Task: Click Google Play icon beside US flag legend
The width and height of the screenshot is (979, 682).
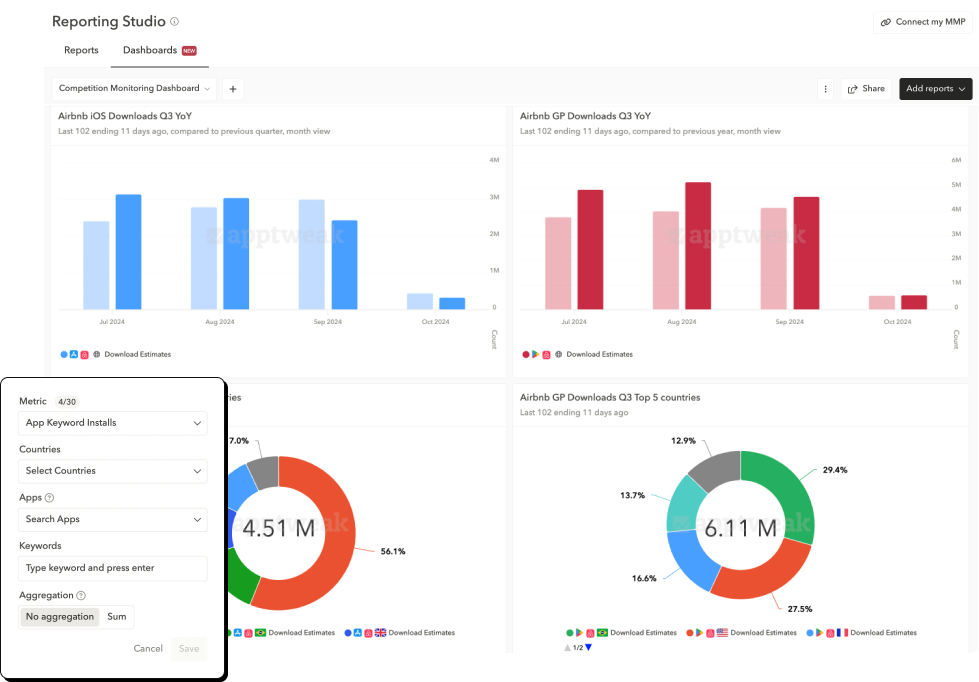Action: (x=699, y=633)
